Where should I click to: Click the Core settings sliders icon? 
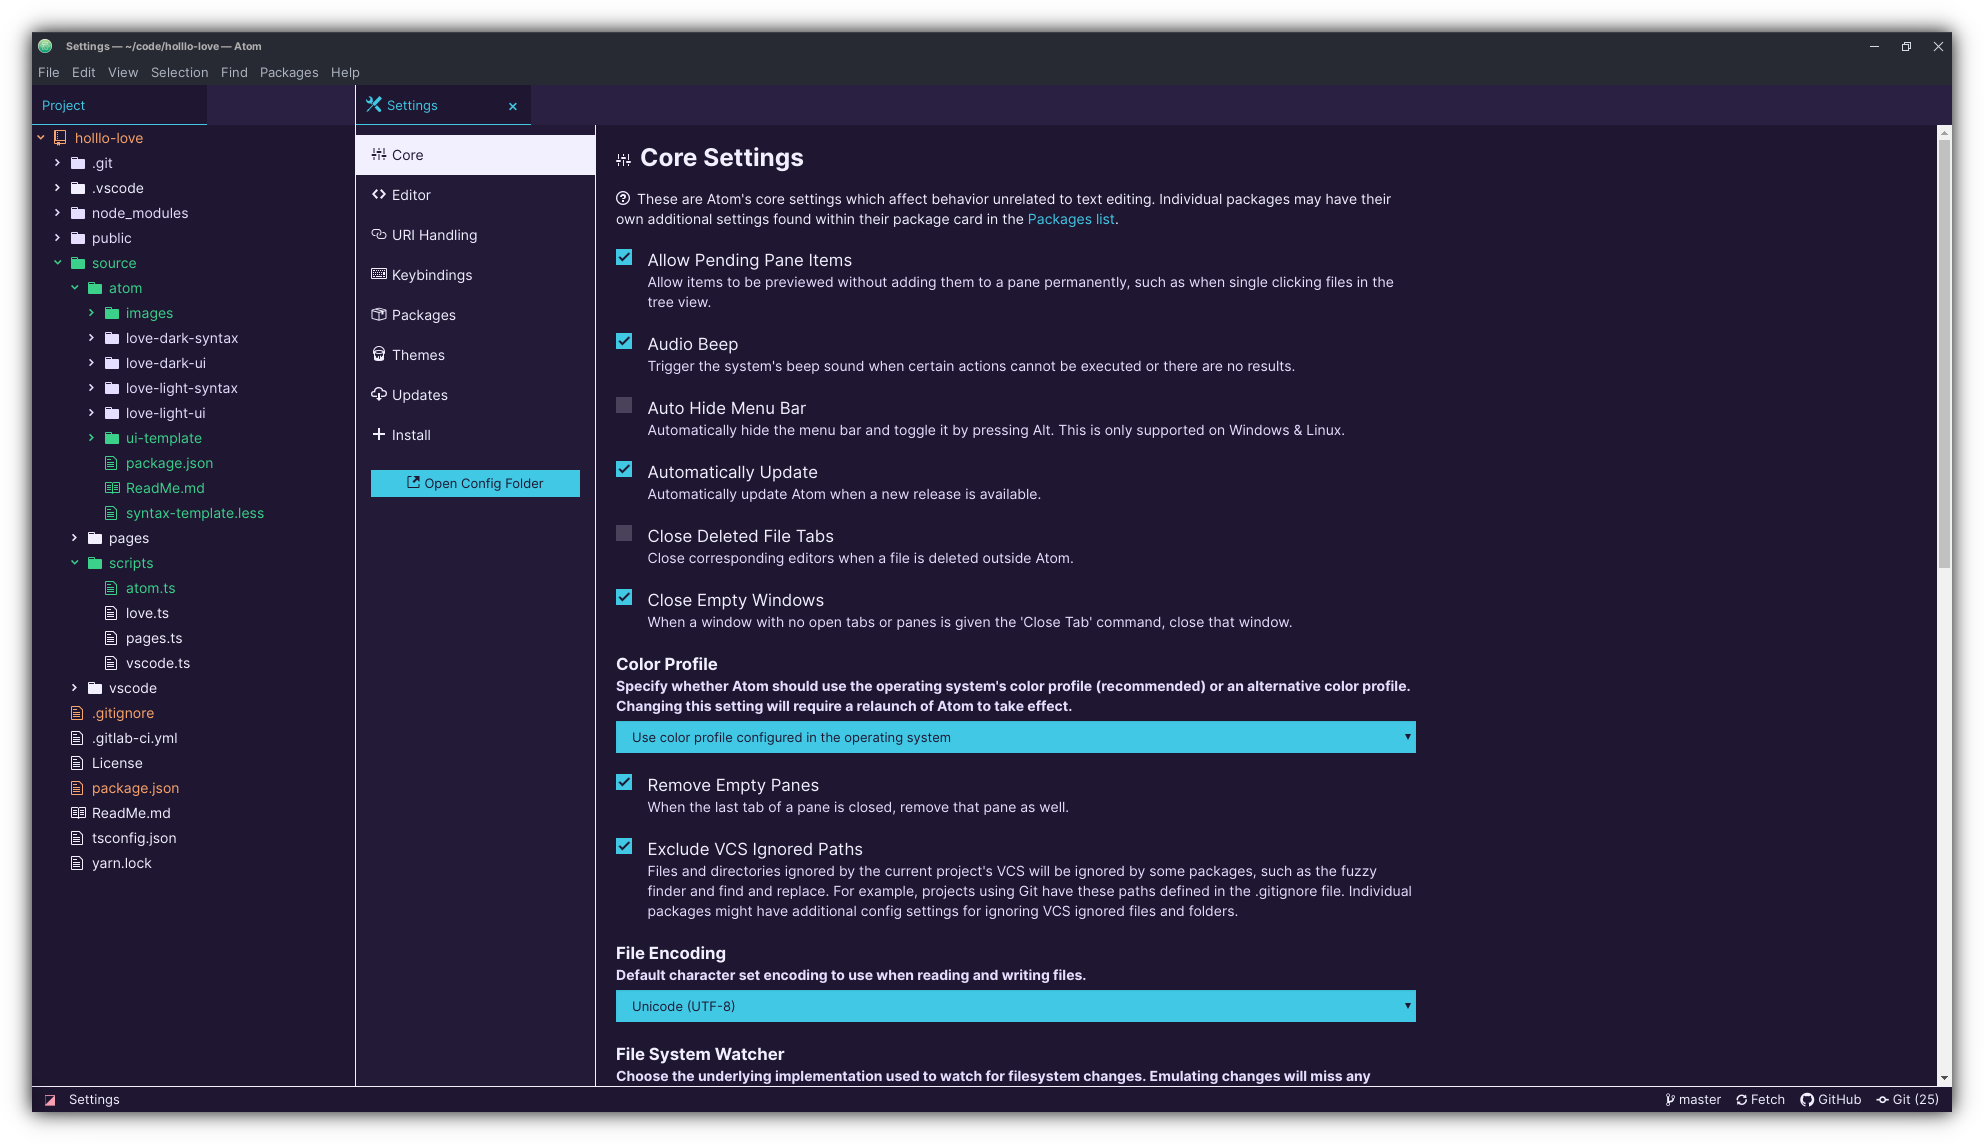pos(379,155)
